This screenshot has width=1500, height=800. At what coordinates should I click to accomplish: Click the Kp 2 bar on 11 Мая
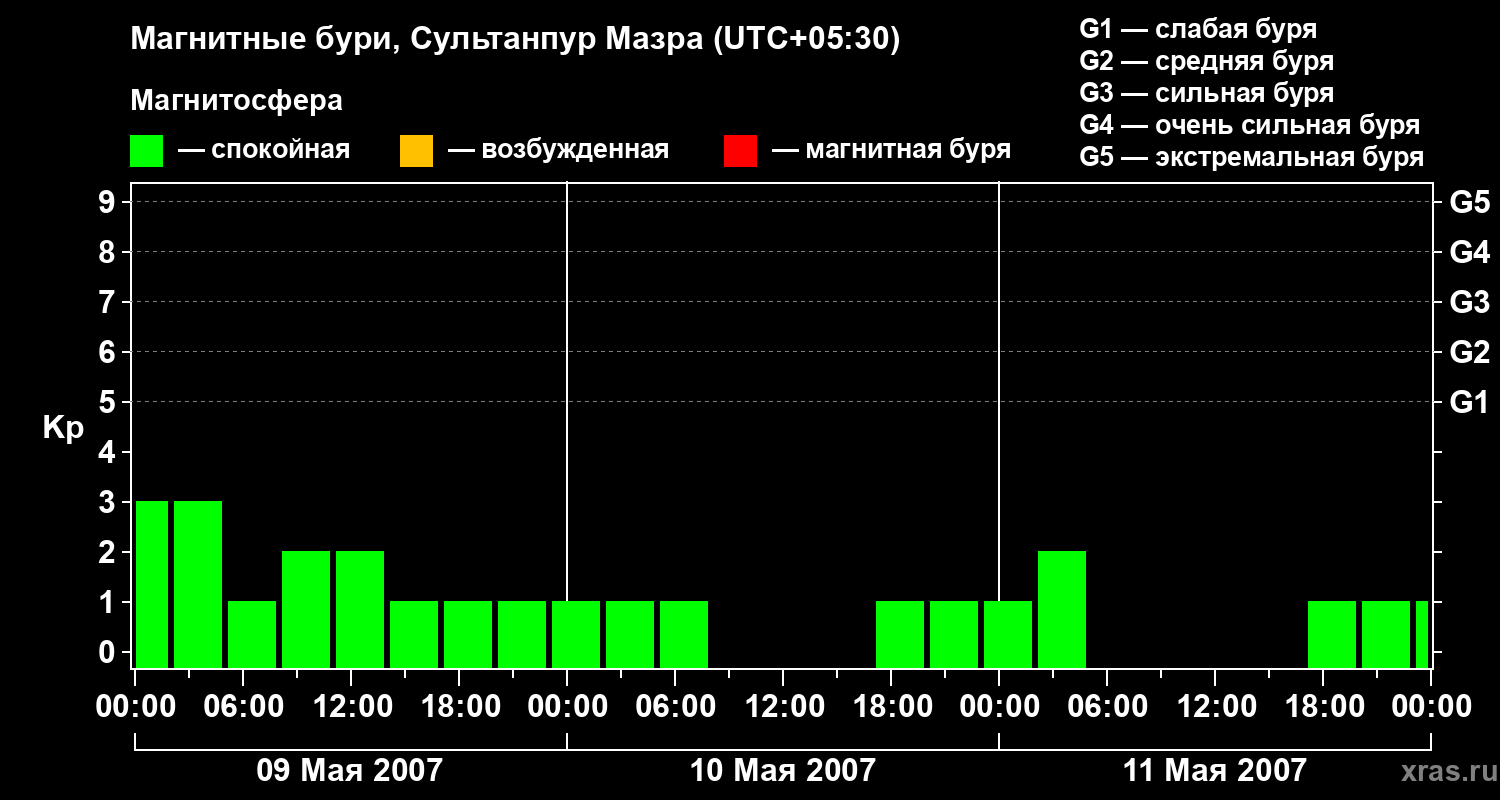coord(1062,609)
